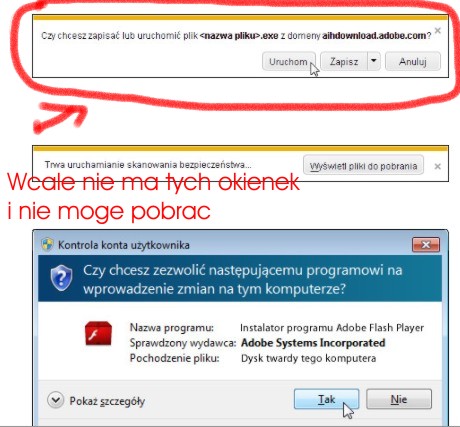
Task: Decline with the Nie button
Action: [x=399, y=399]
